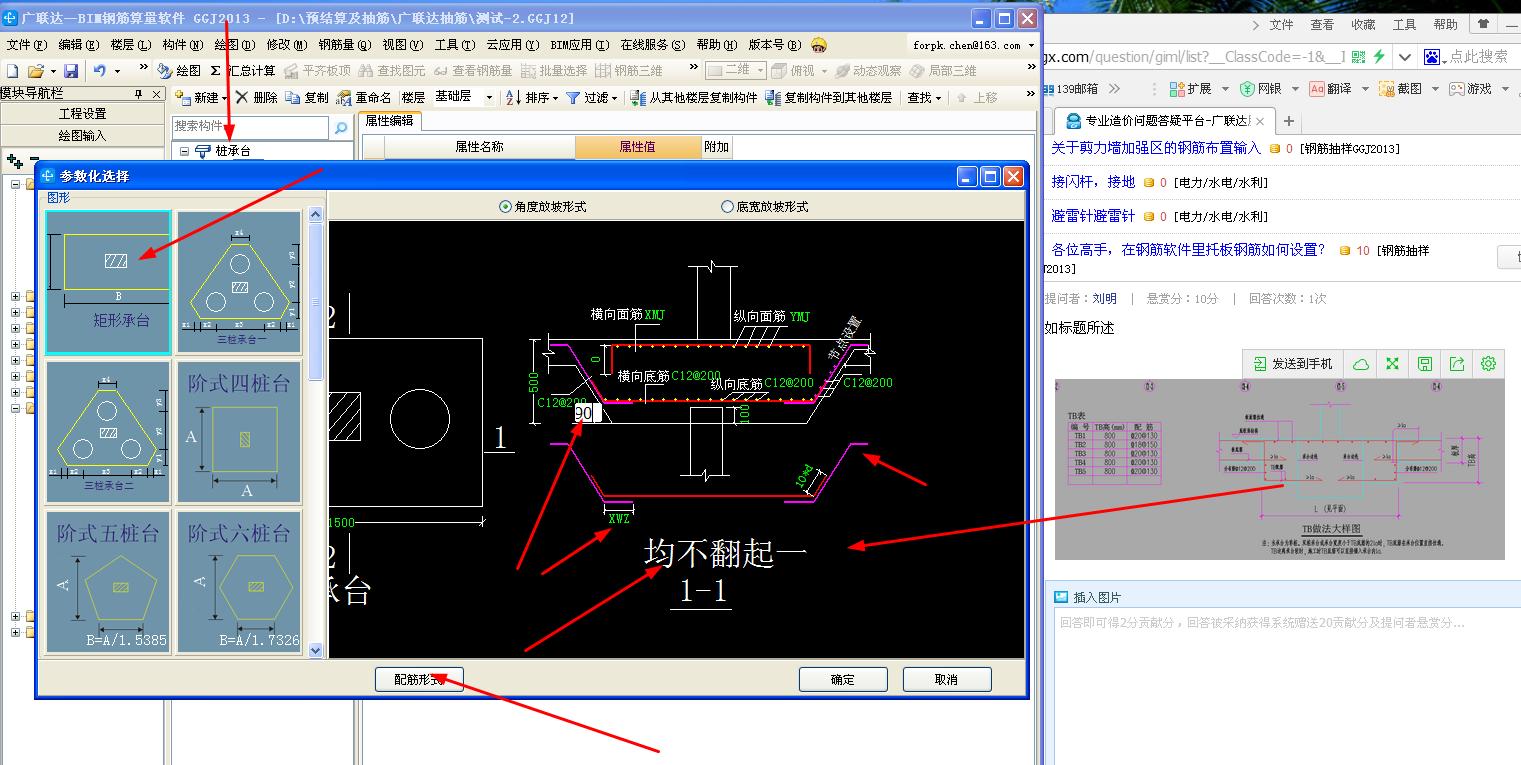1521x765 pixels.
Task: Select 阶式四桩台 shape thumbnail
Action: point(239,432)
